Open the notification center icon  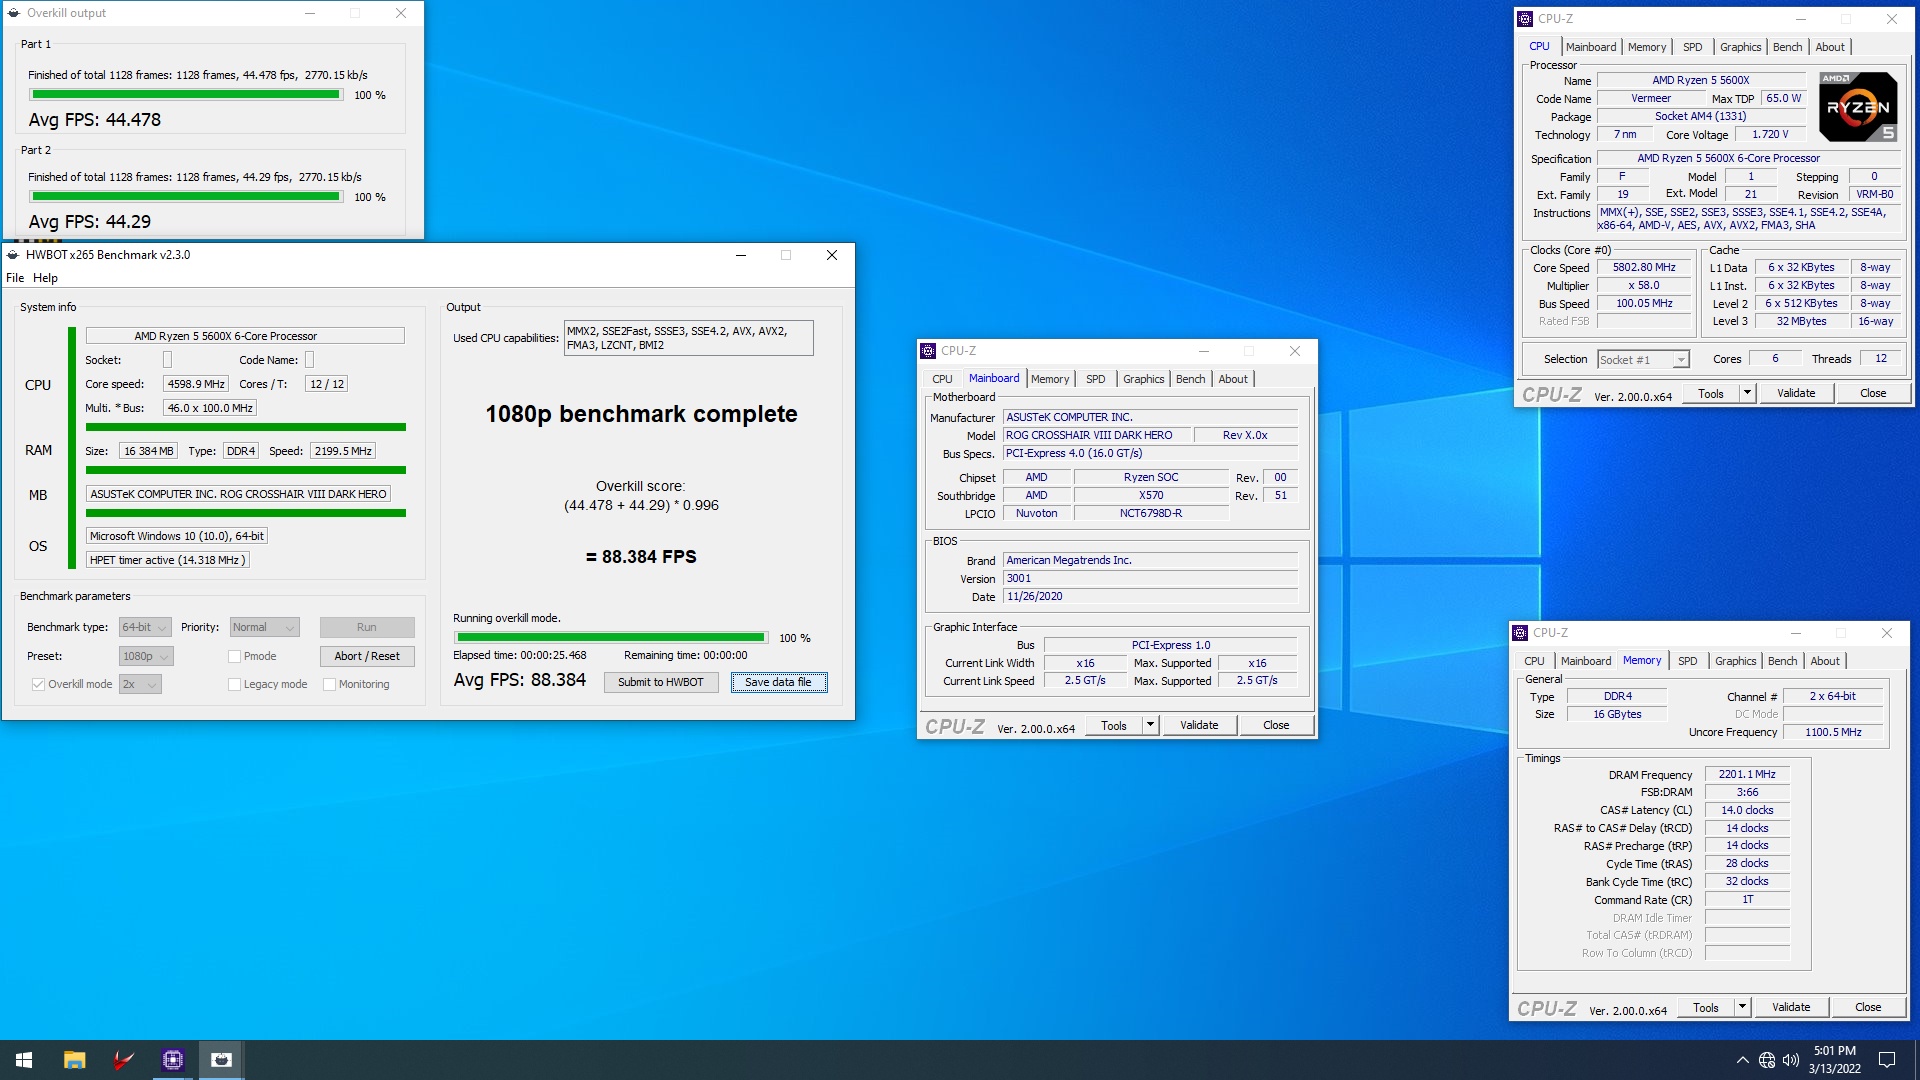tap(1887, 1060)
